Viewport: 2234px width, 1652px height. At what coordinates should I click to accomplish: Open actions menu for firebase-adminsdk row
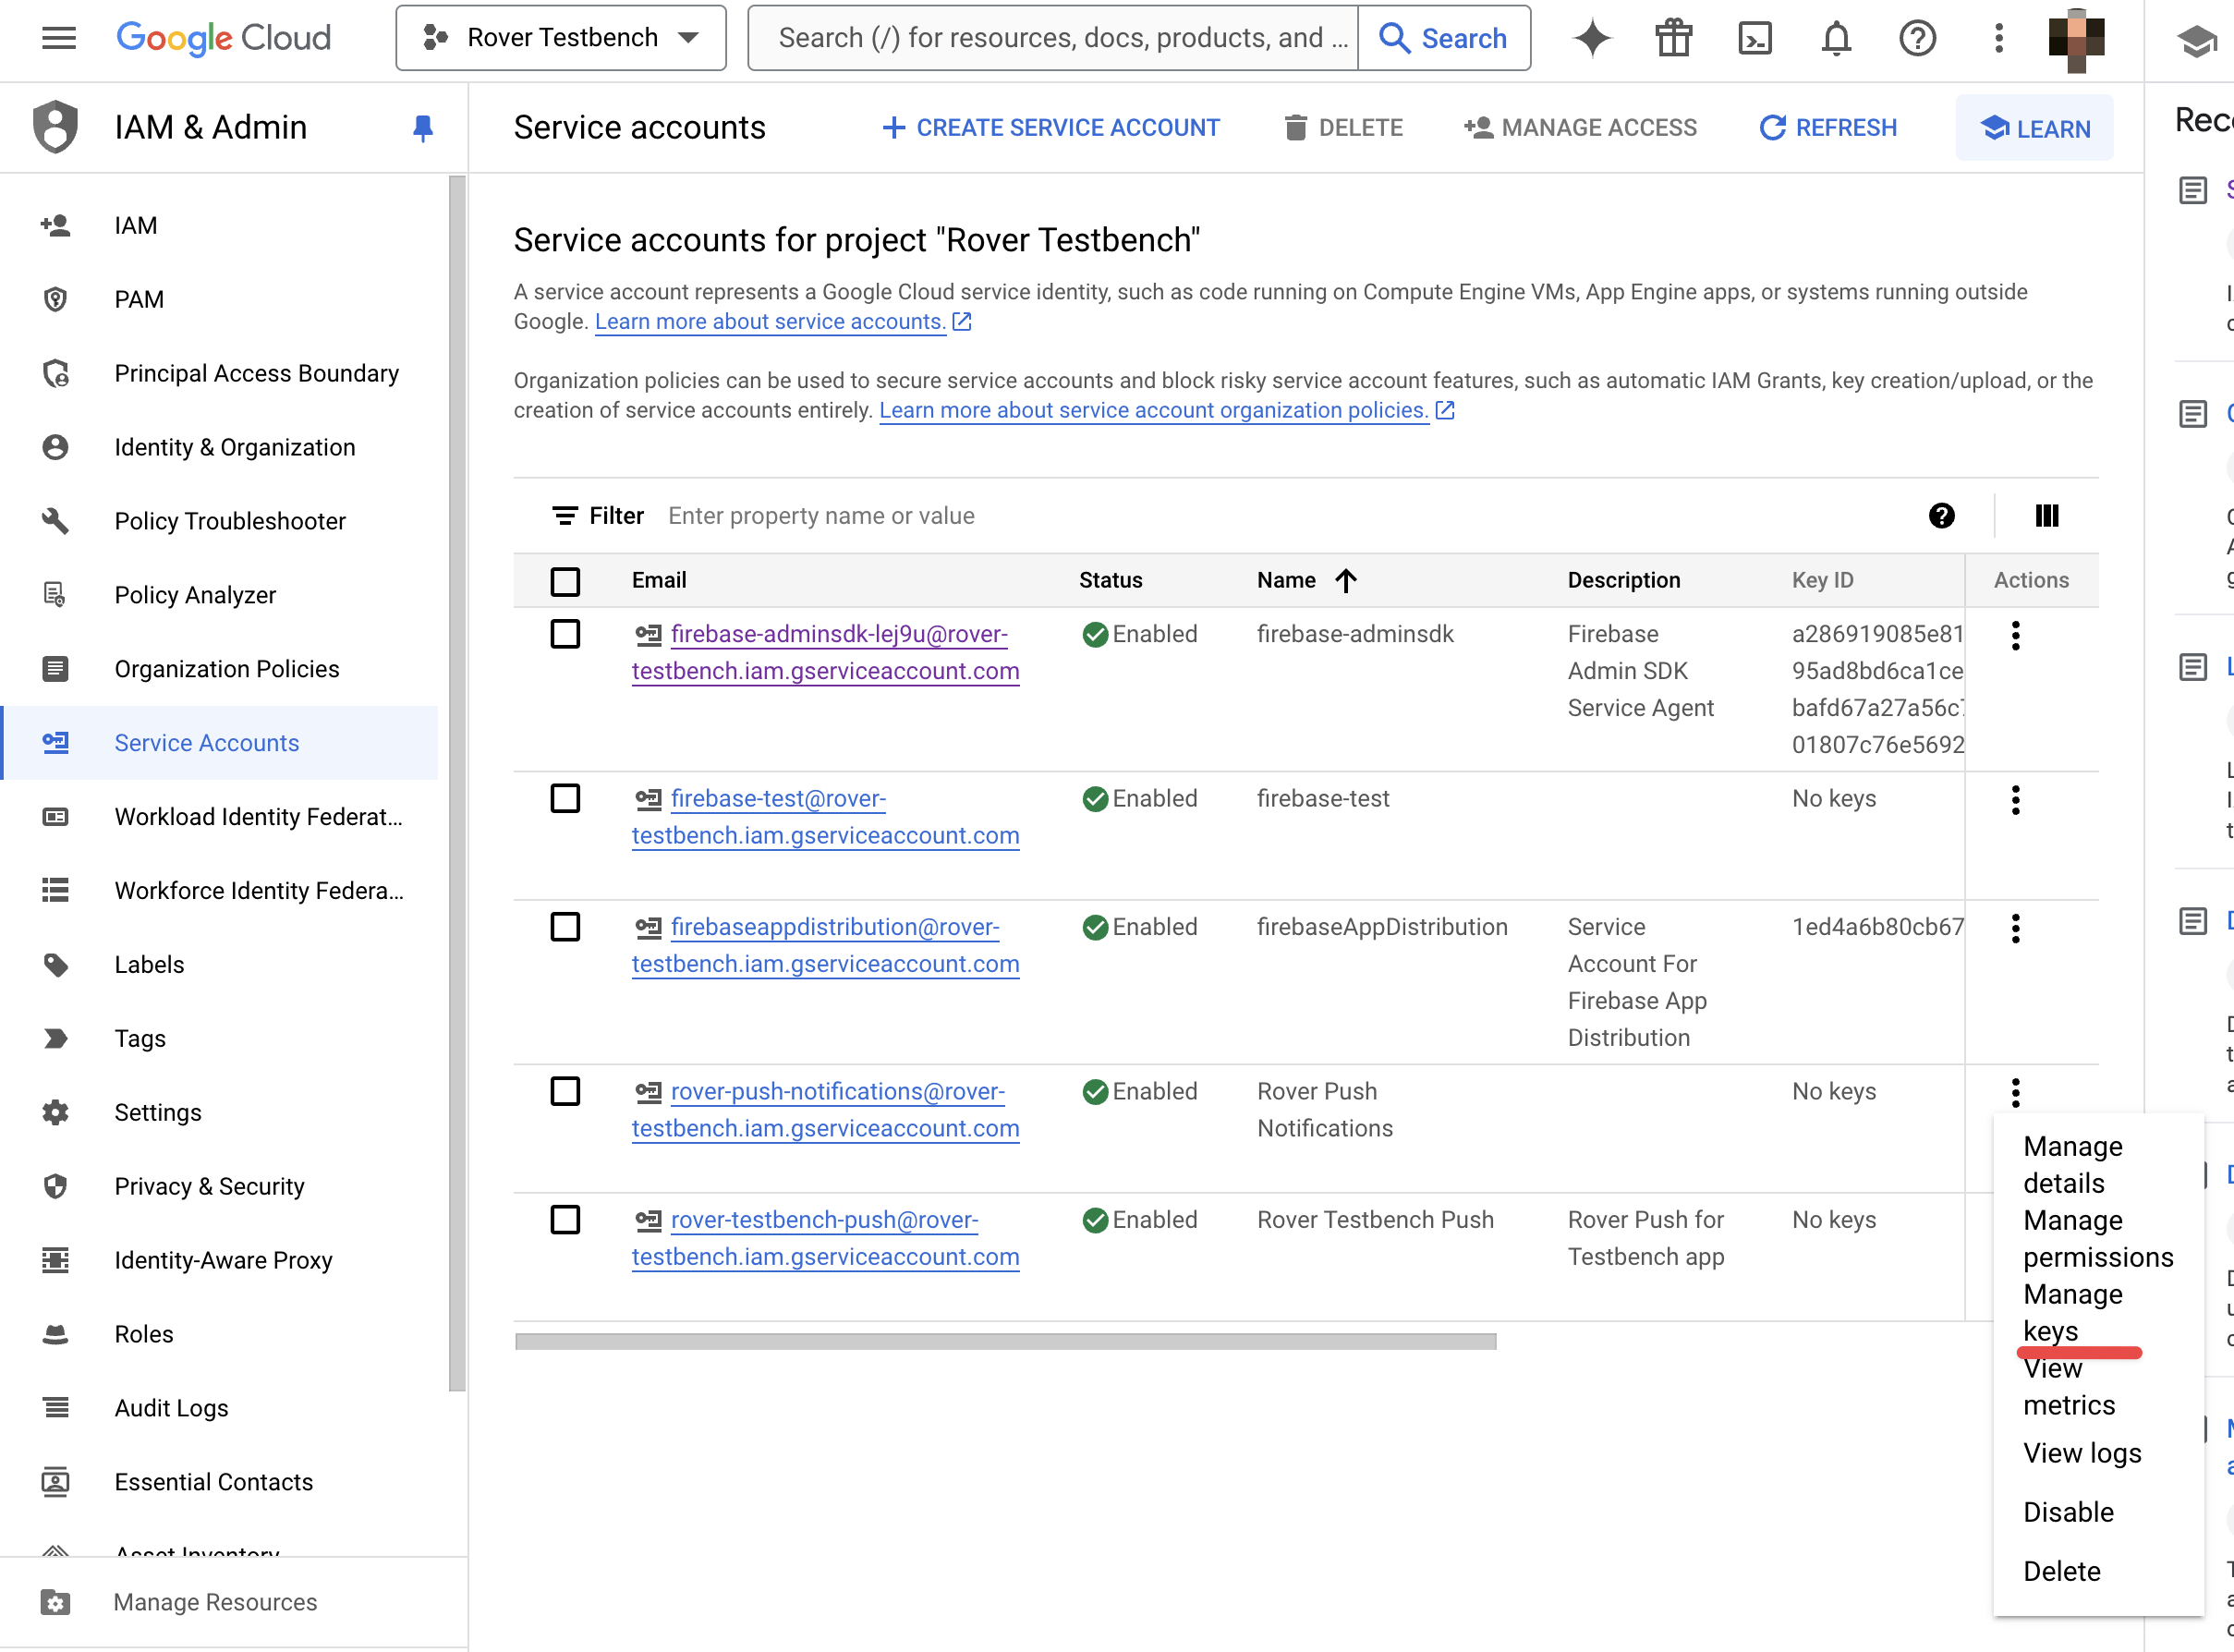pos(2015,636)
